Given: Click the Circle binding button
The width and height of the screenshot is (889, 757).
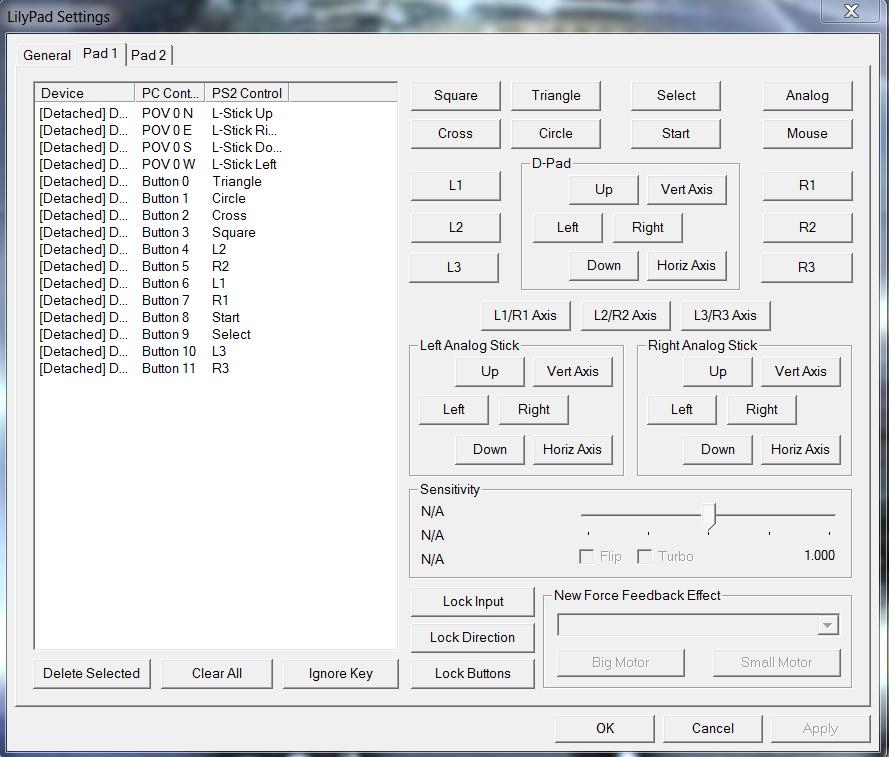Looking at the screenshot, I should click(x=556, y=133).
